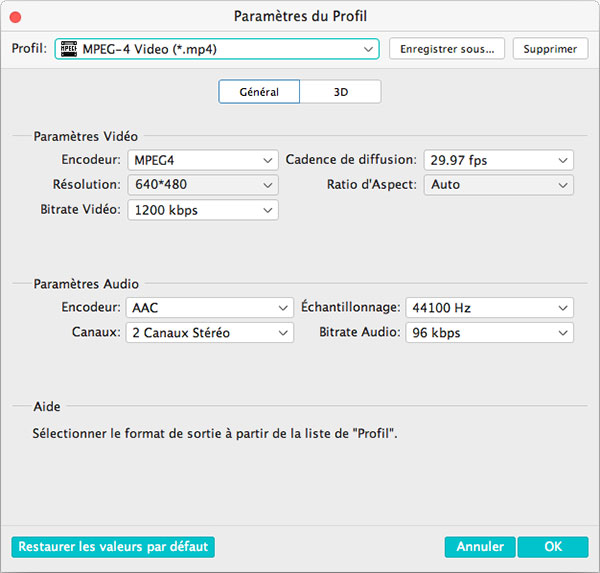Expand the Bitrate Vidéo 1200 kbps dropdown
The height and width of the screenshot is (573, 600).
point(203,210)
